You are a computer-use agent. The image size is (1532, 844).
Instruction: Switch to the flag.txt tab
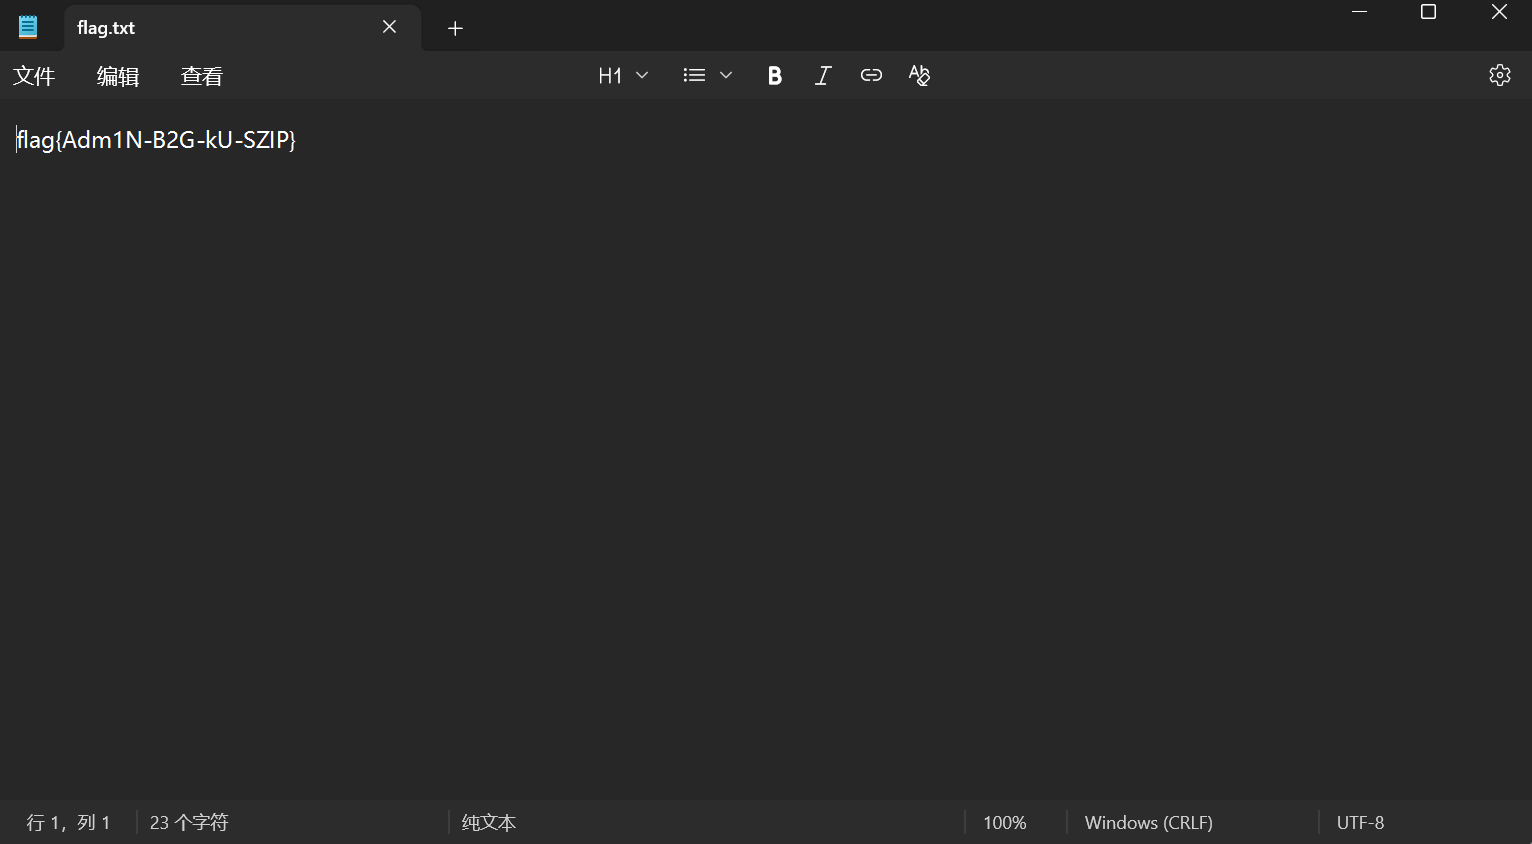pos(106,28)
